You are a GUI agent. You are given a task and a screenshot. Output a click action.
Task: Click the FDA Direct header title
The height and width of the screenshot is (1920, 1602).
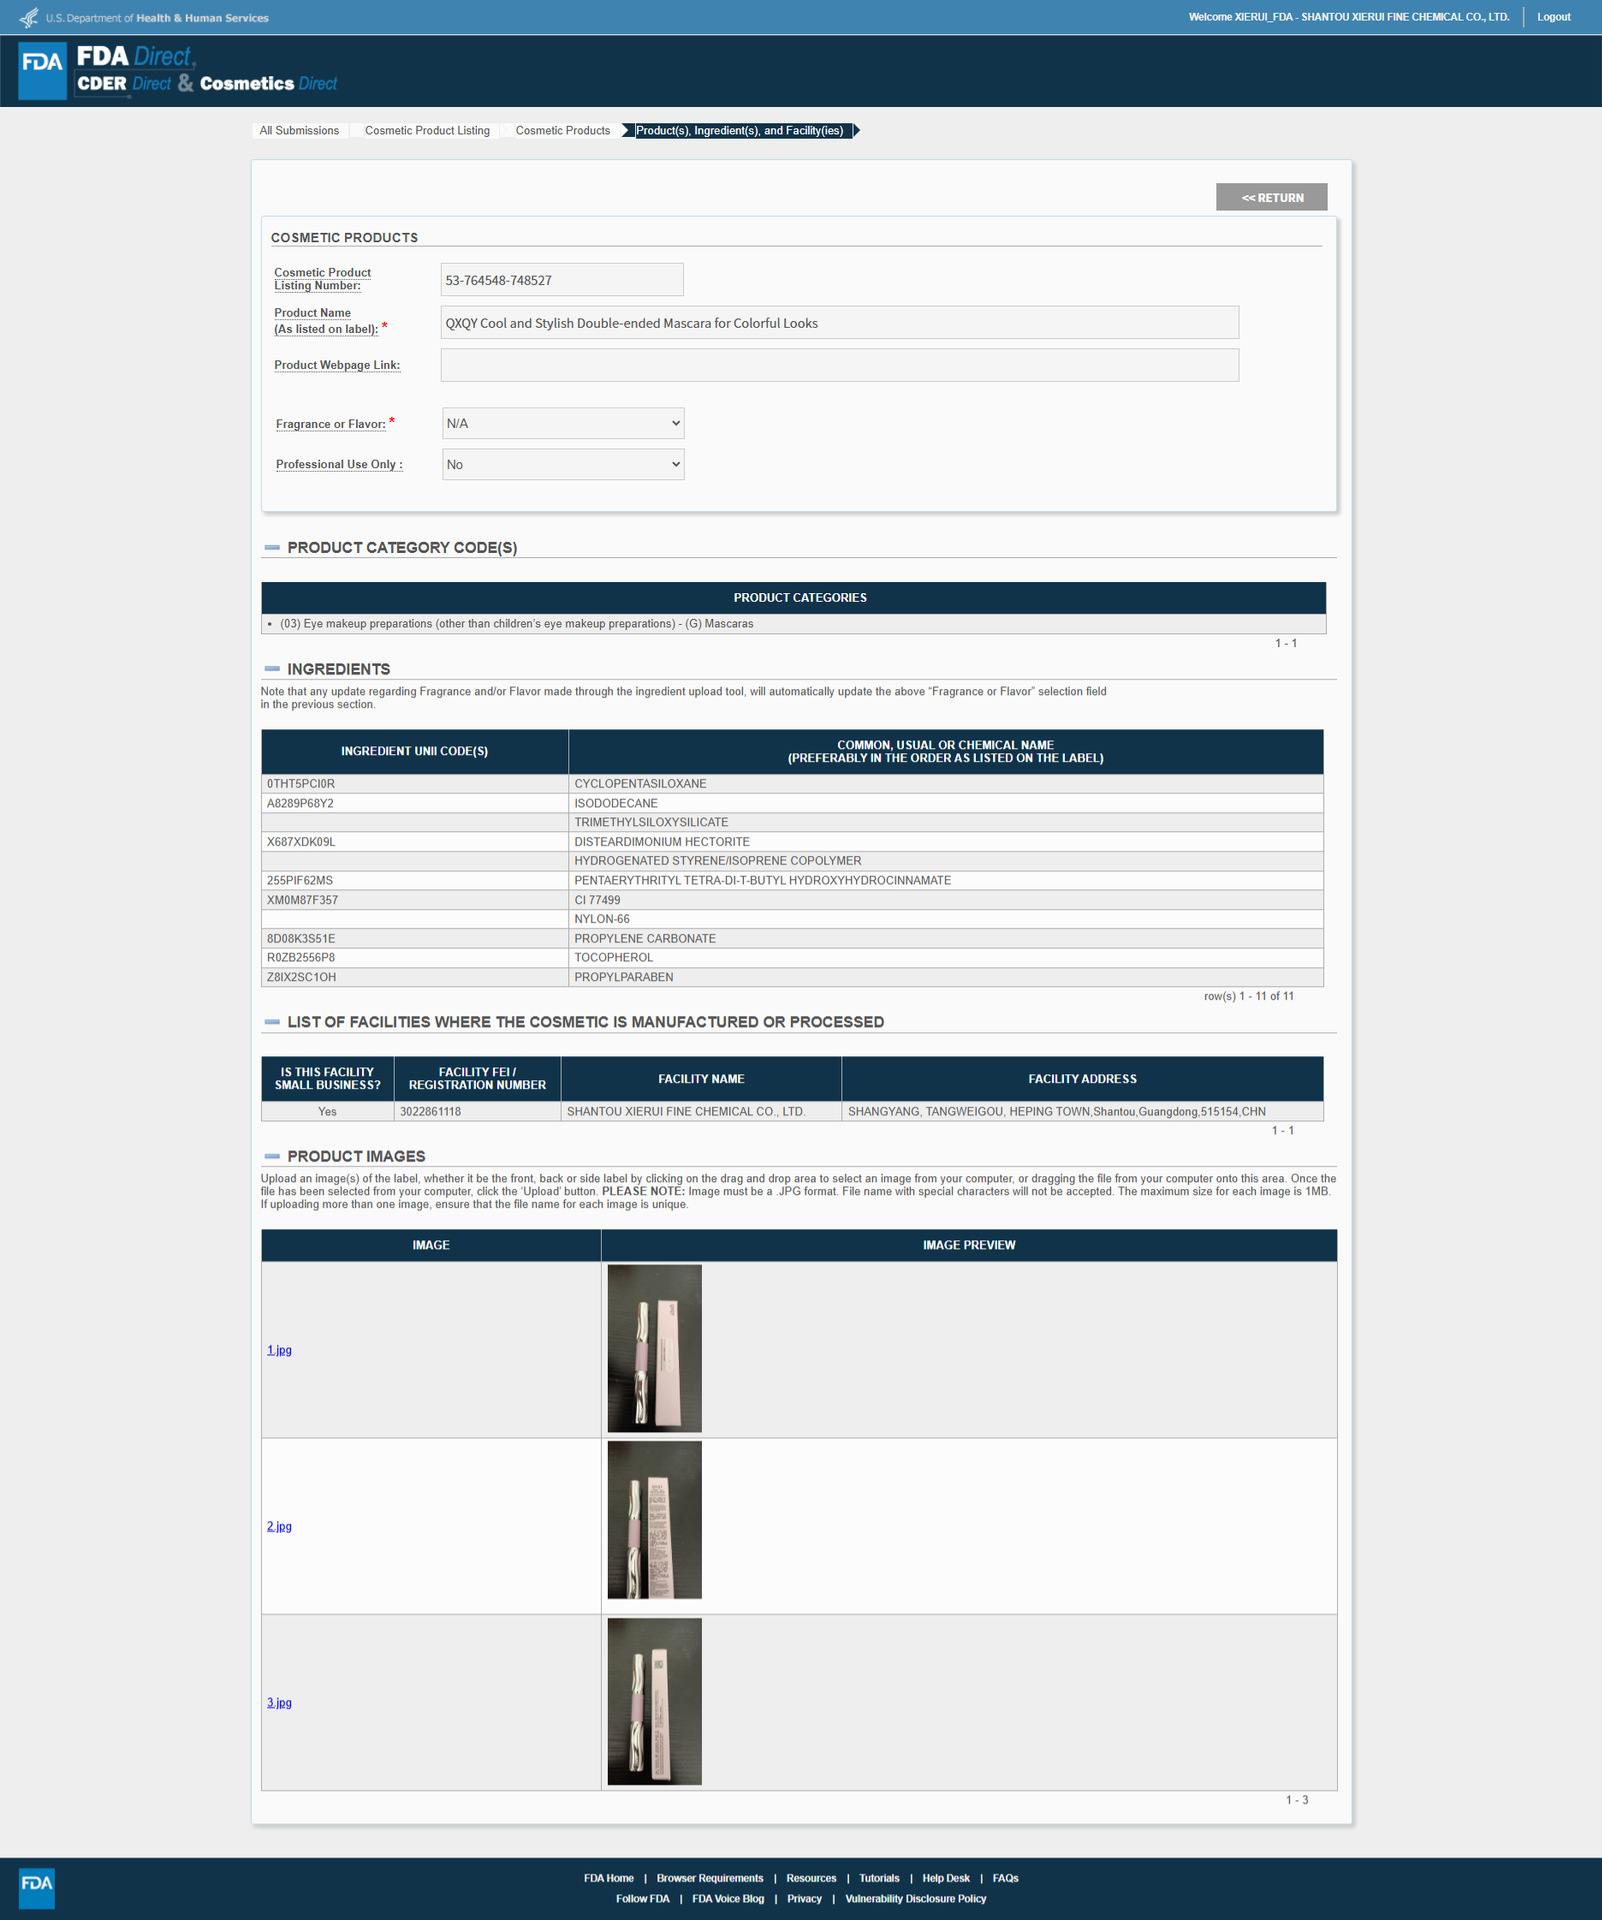(x=136, y=57)
